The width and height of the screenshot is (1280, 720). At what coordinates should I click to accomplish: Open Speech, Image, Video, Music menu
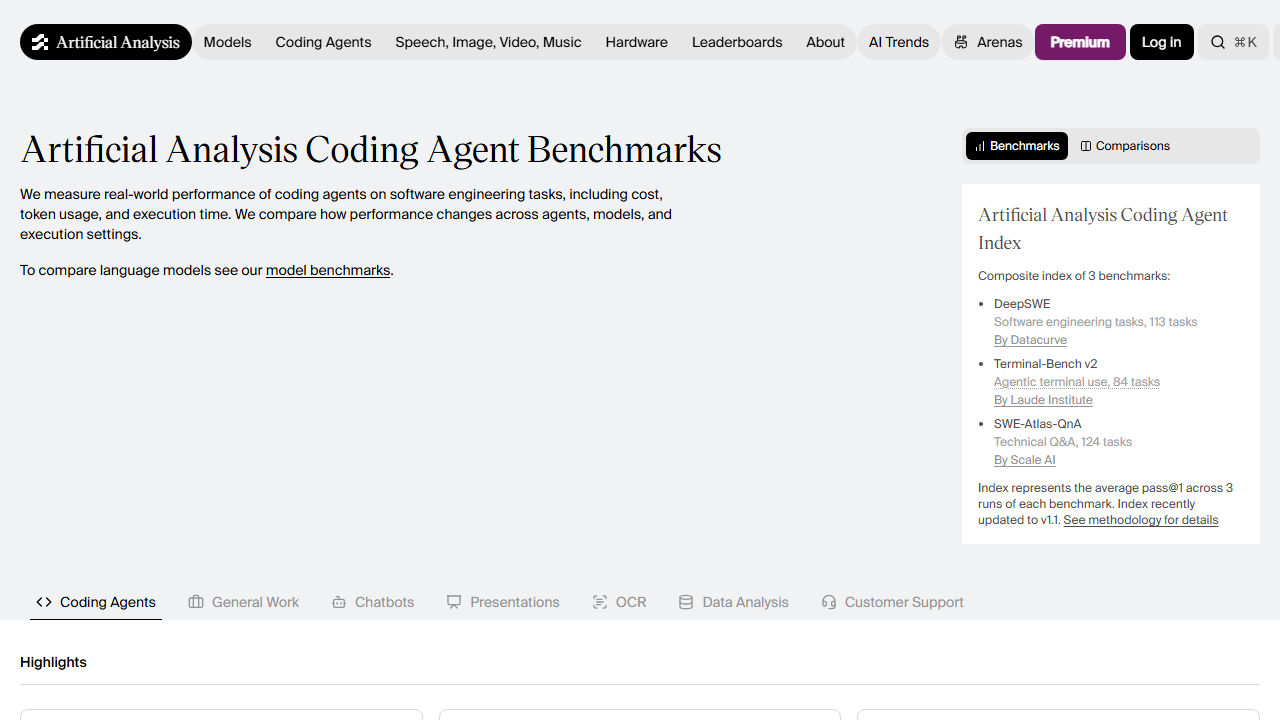488,42
